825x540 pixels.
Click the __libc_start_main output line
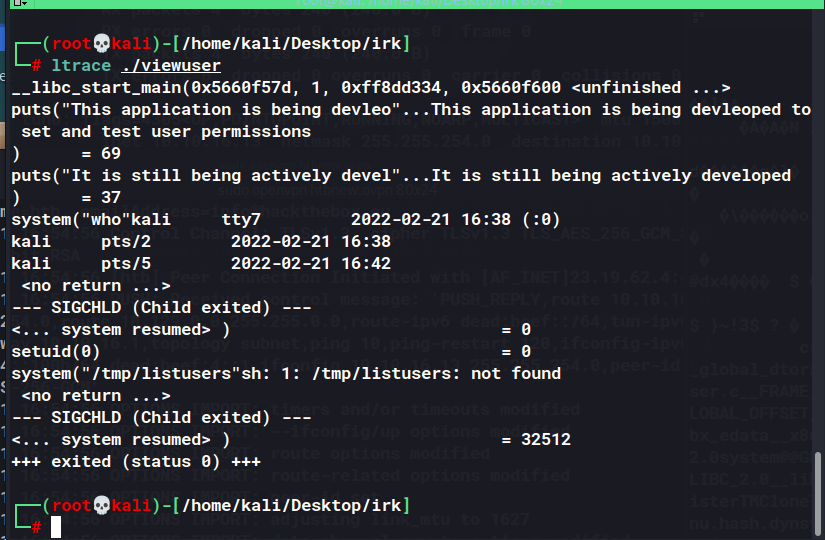[x=371, y=87]
